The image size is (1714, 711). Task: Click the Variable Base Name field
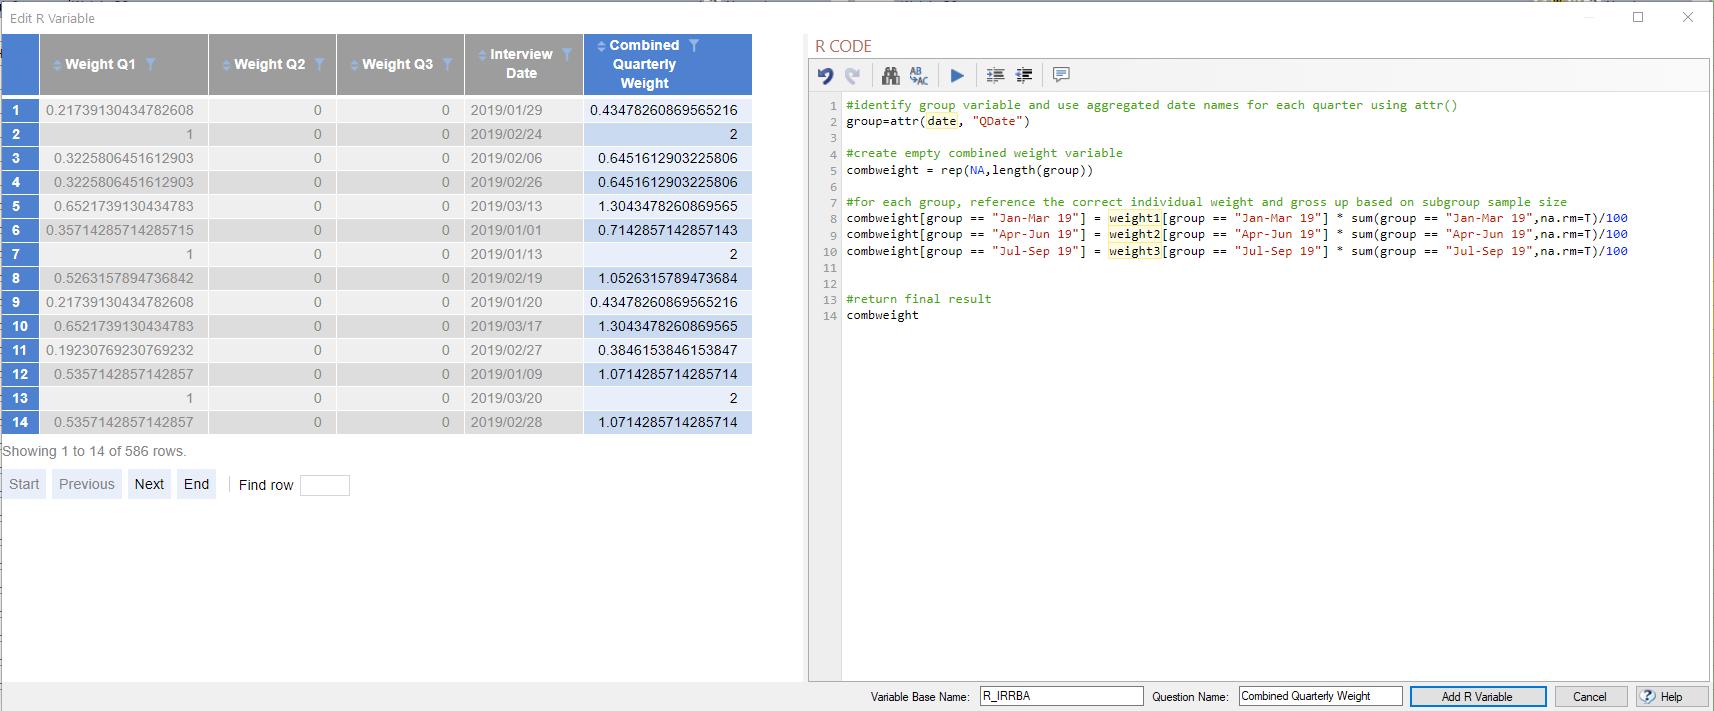1060,696
